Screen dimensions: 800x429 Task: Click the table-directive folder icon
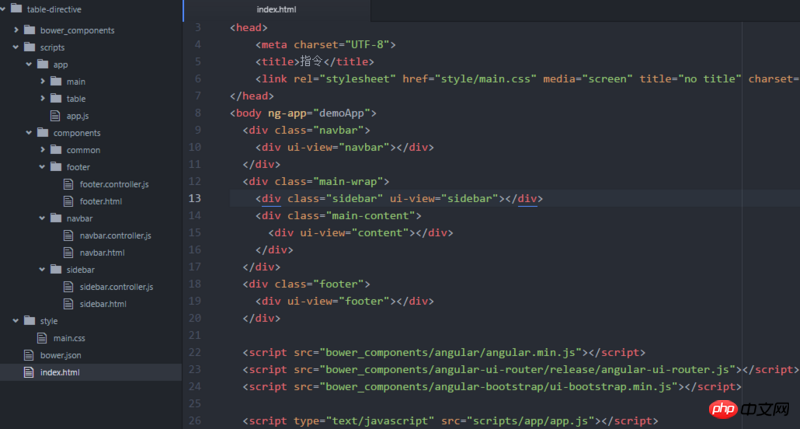click(x=16, y=8)
